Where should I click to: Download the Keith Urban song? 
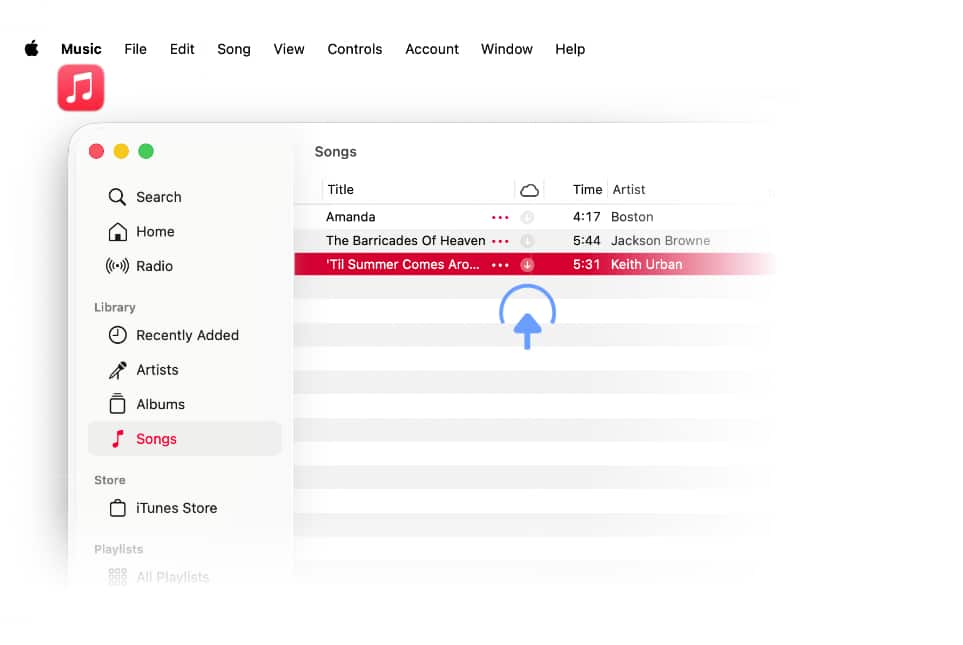point(527,265)
